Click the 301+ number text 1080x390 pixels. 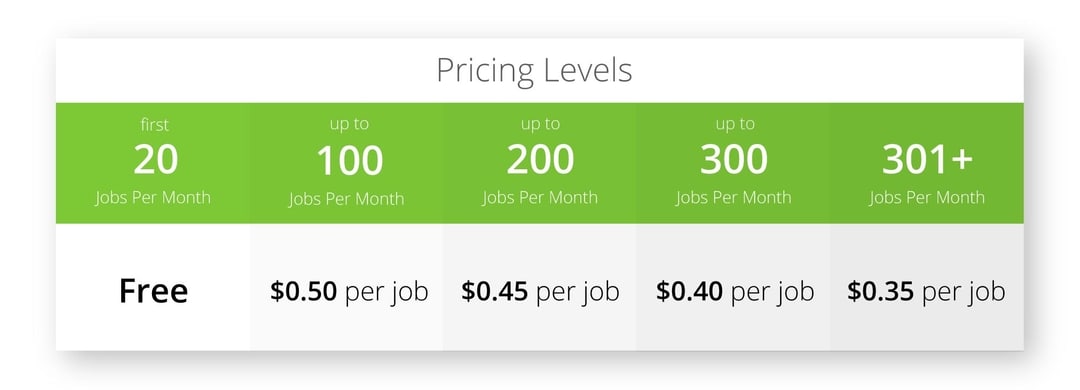[x=927, y=161]
